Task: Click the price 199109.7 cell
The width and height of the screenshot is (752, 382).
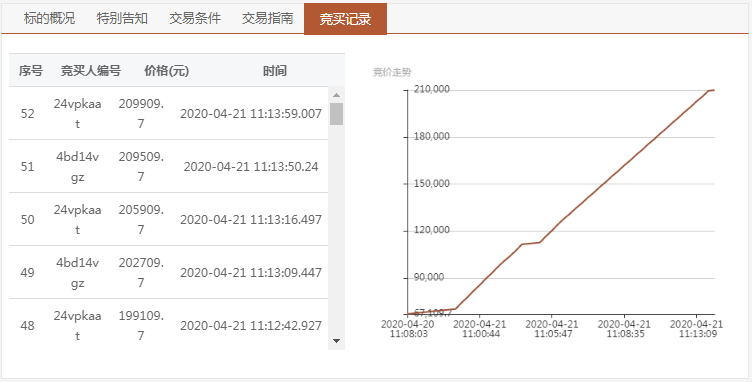Action: coord(141,325)
